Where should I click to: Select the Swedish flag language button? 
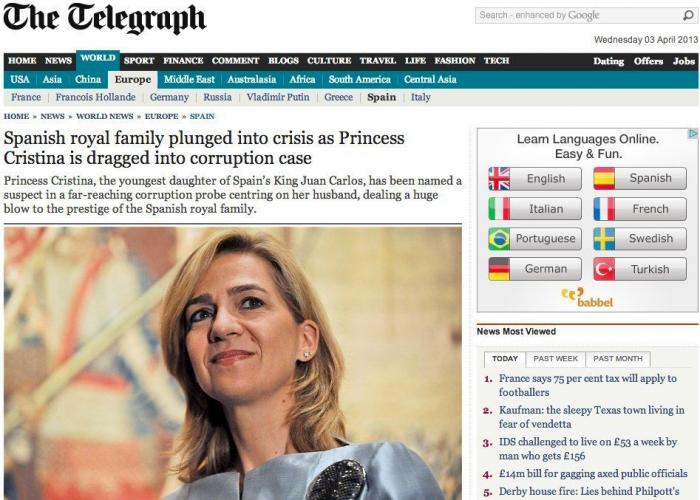(640, 239)
